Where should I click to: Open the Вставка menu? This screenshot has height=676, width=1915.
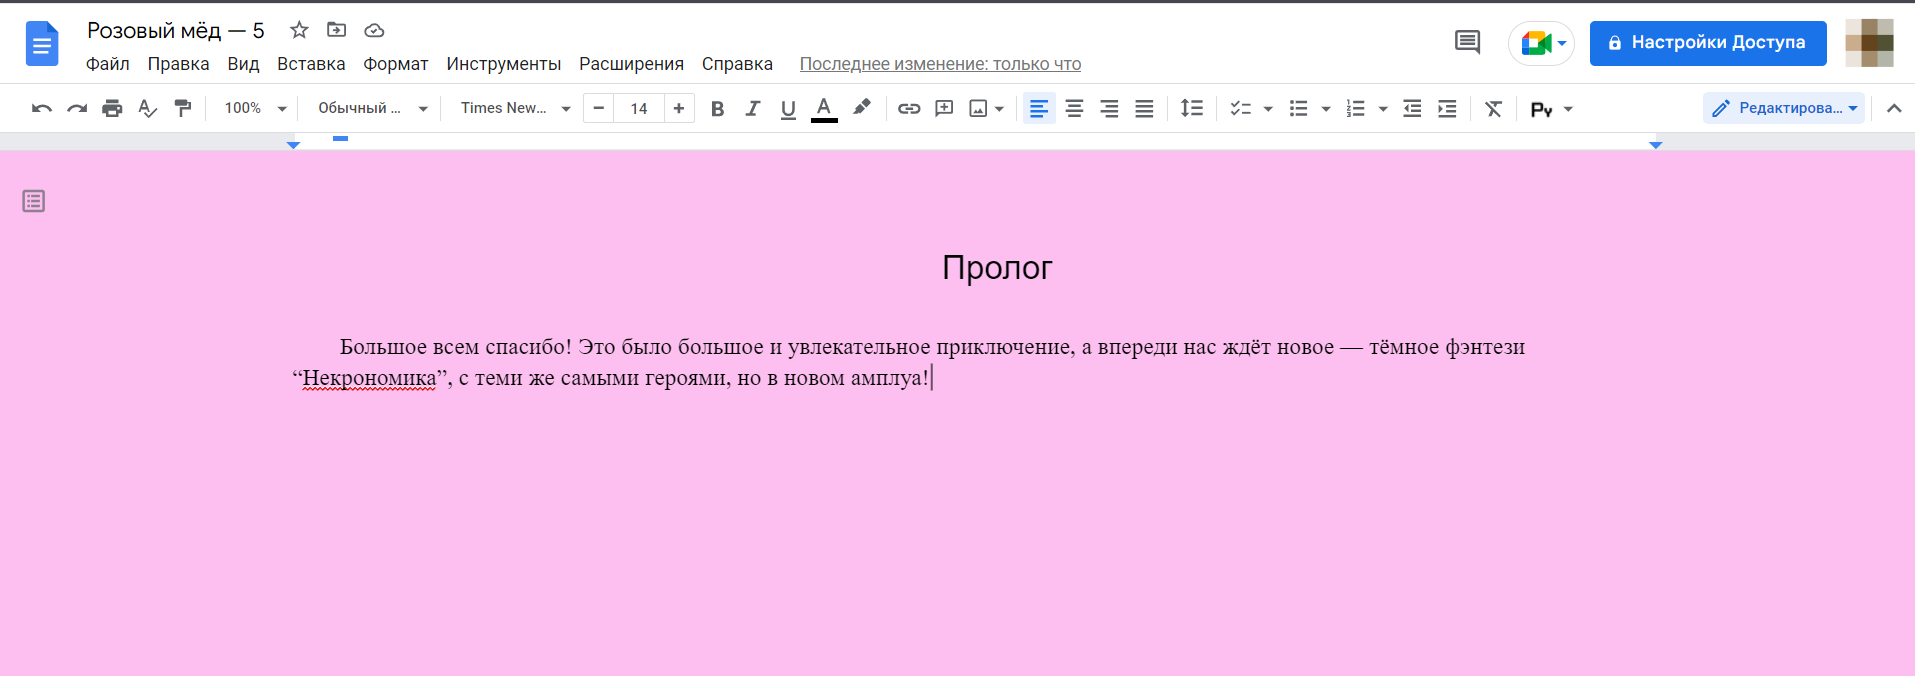(x=311, y=64)
